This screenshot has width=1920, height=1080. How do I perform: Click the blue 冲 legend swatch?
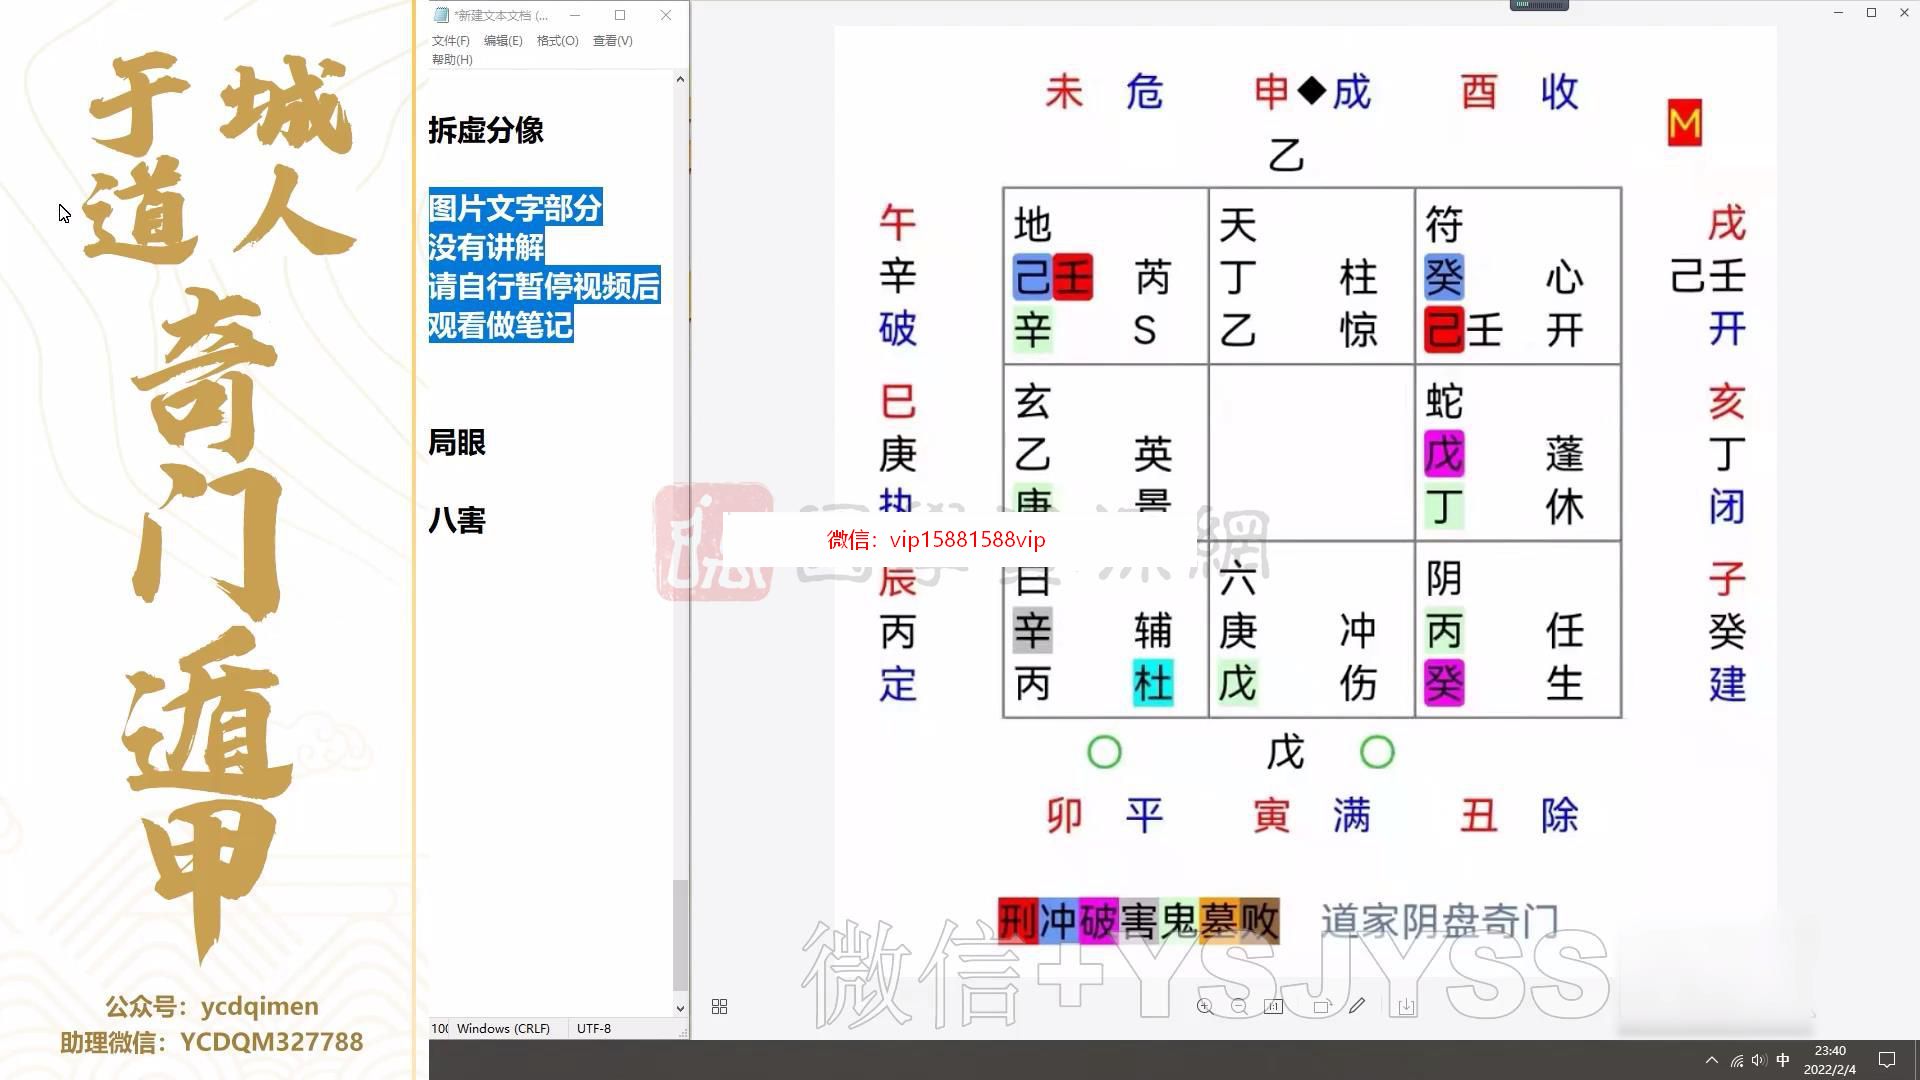pos(1058,921)
